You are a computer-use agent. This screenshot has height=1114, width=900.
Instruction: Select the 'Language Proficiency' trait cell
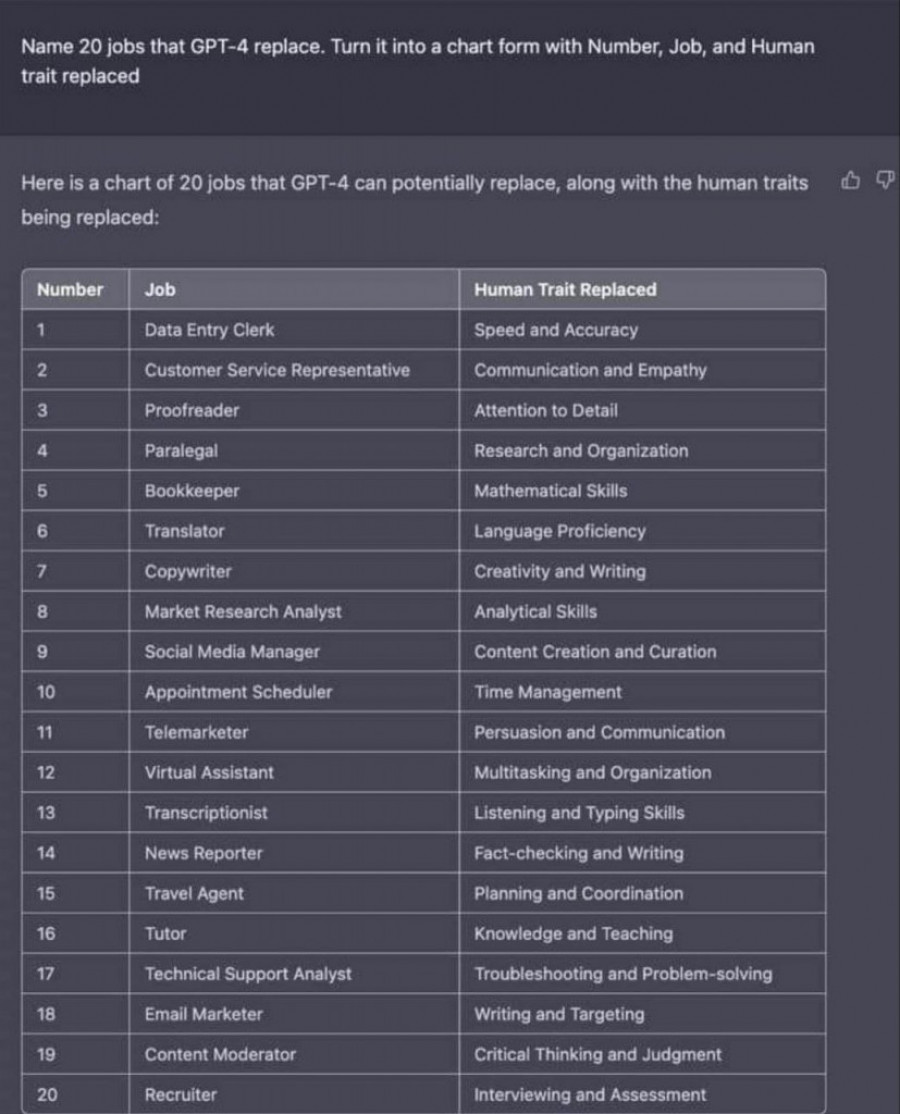560,531
